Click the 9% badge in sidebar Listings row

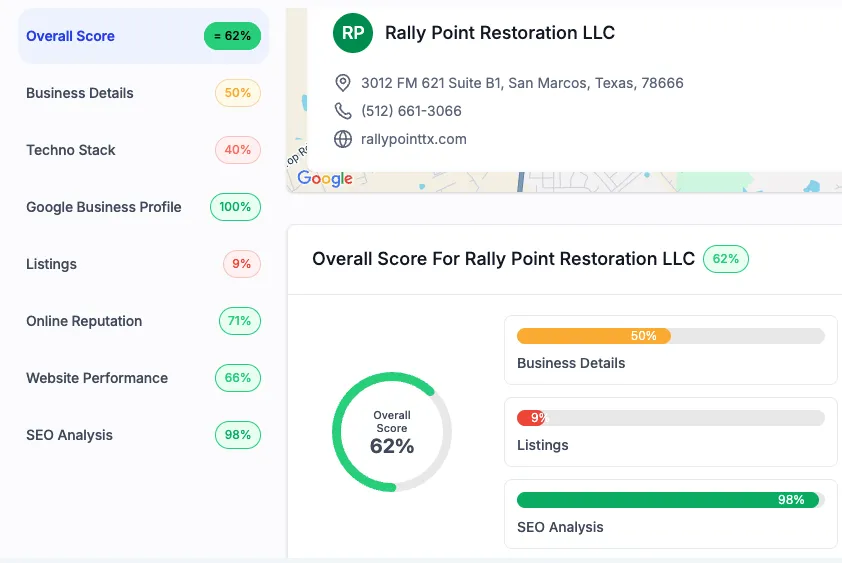pyautogui.click(x=242, y=264)
